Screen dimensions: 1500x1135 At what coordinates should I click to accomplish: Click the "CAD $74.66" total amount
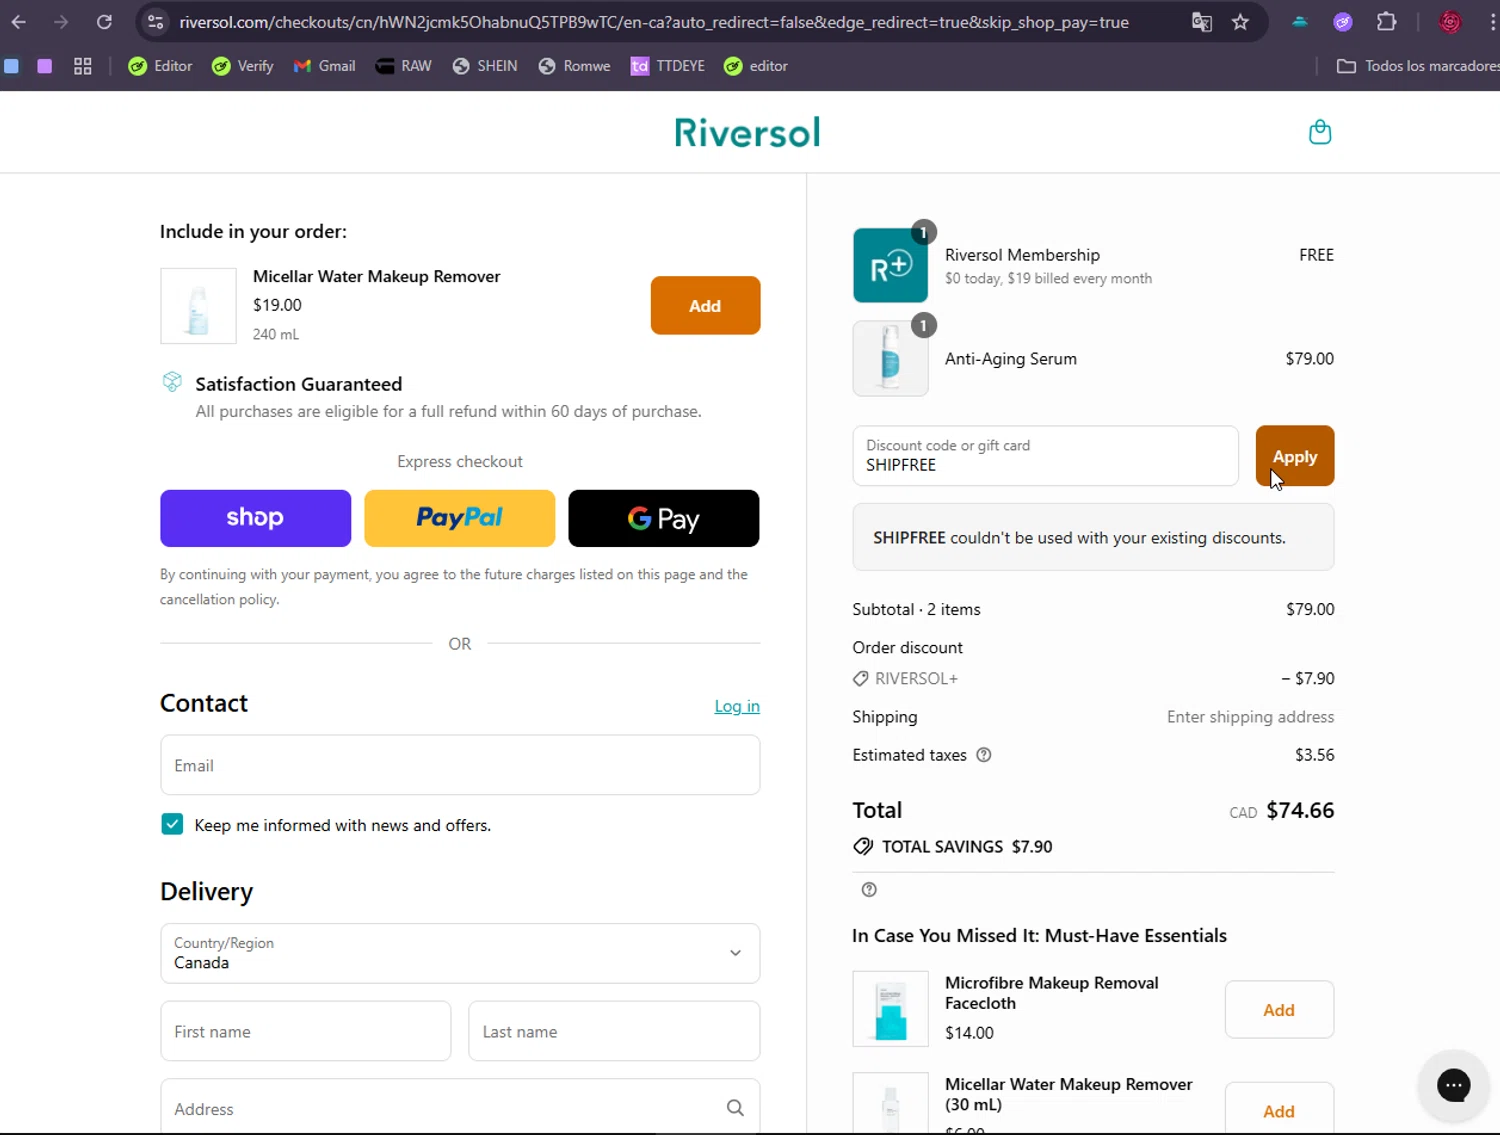coord(1282,810)
